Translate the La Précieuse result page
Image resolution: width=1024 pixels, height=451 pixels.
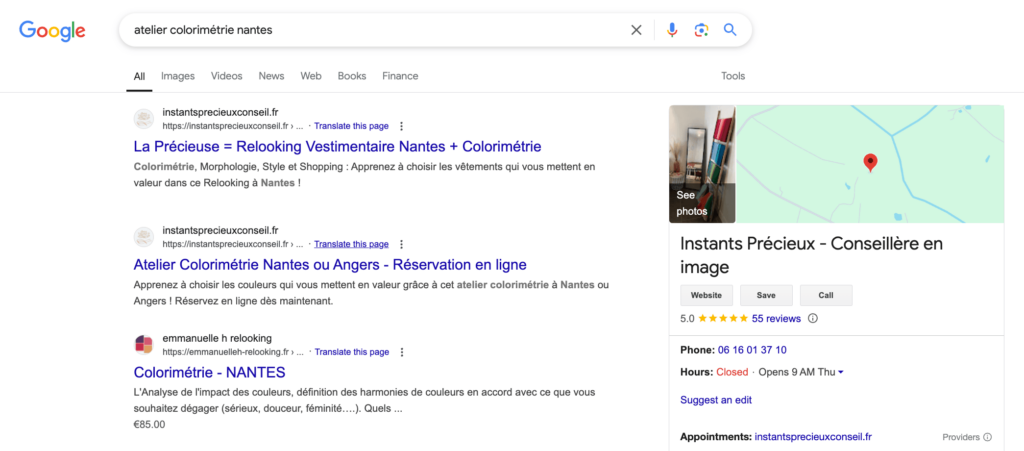point(351,126)
